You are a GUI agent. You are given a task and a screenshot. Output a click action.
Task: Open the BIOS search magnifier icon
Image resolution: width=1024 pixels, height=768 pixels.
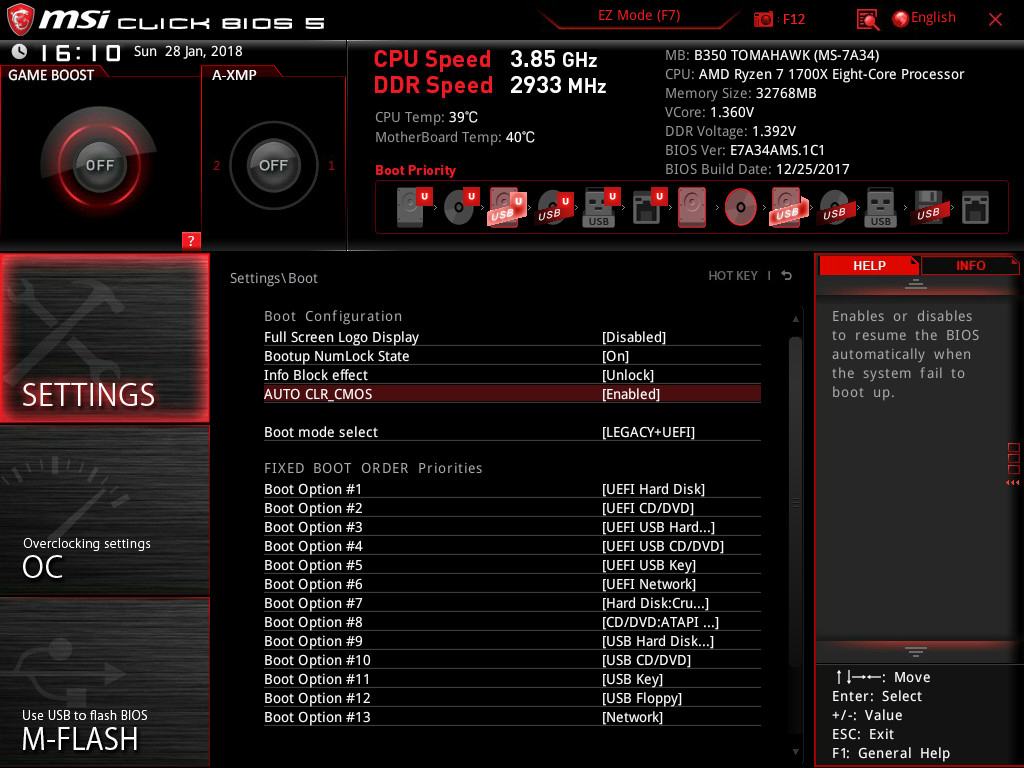(867, 19)
